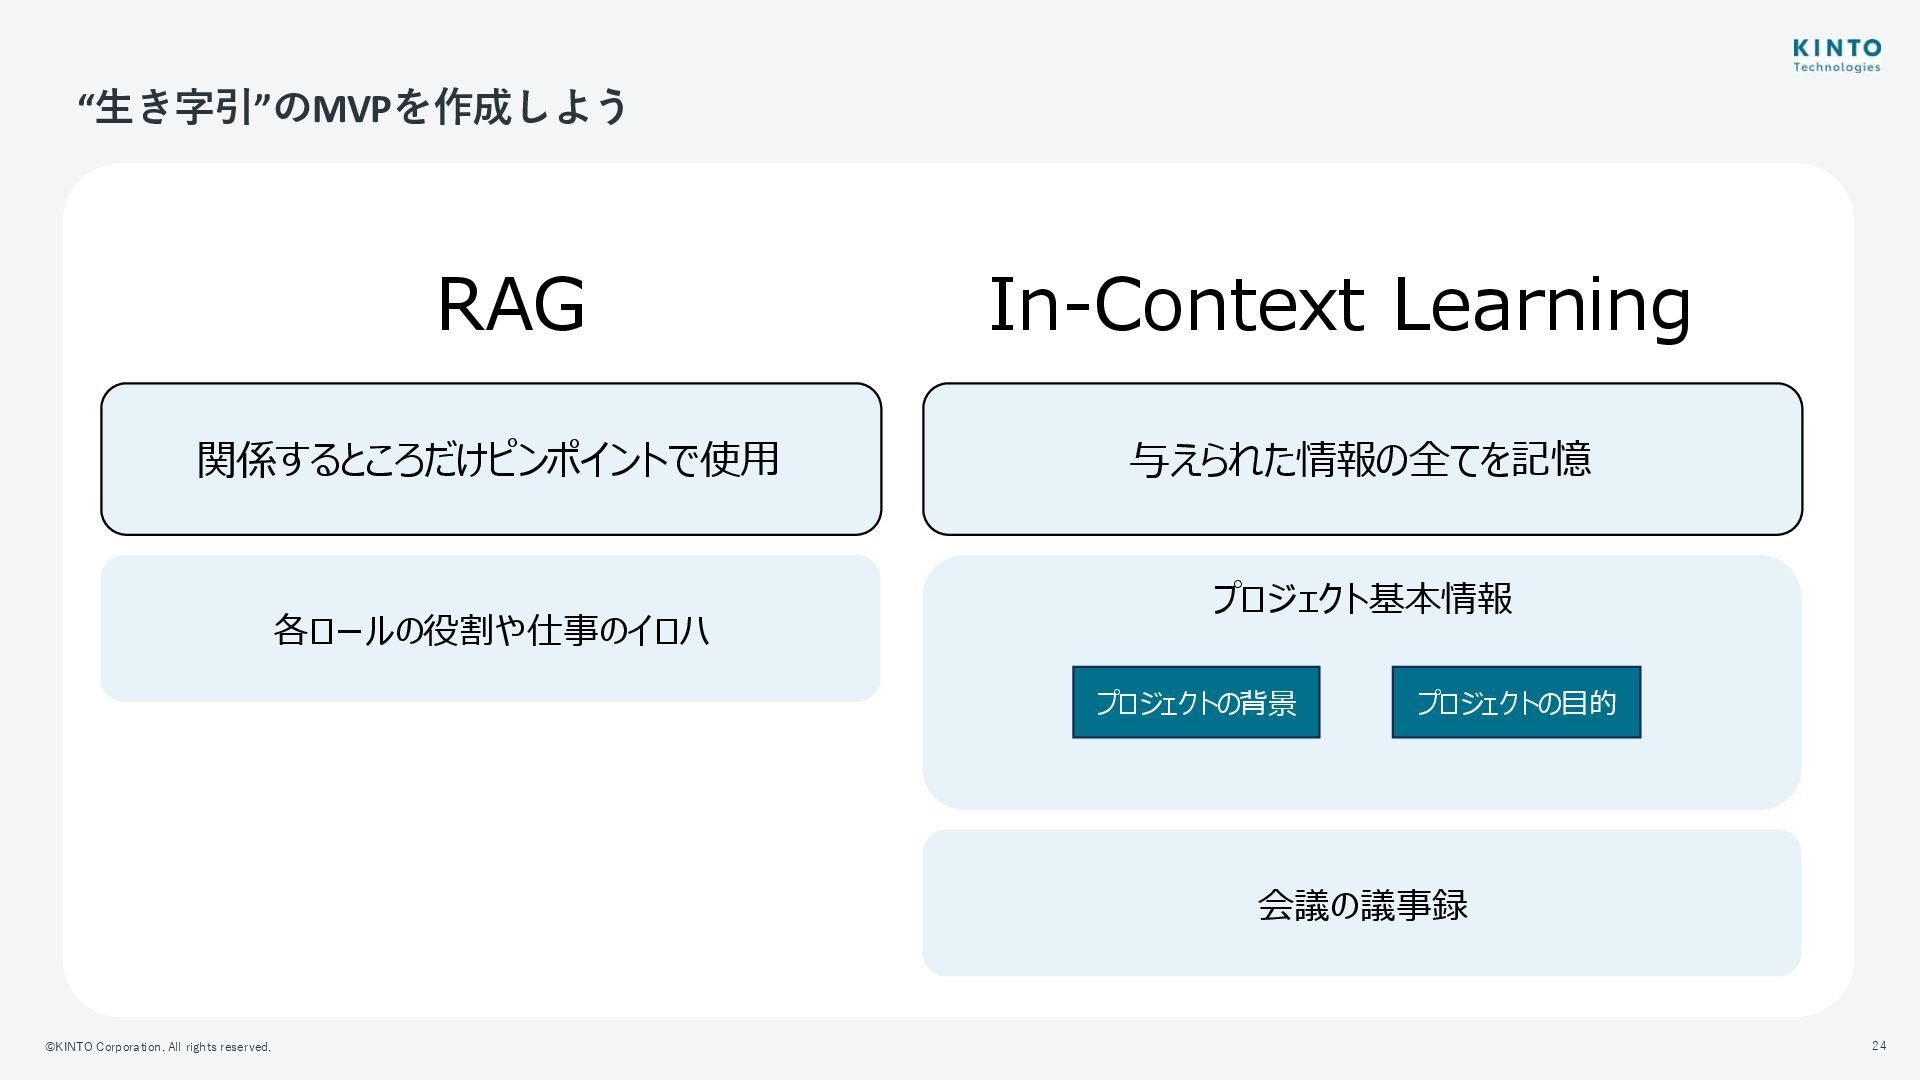Click the RAG heading

click(511, 304)
